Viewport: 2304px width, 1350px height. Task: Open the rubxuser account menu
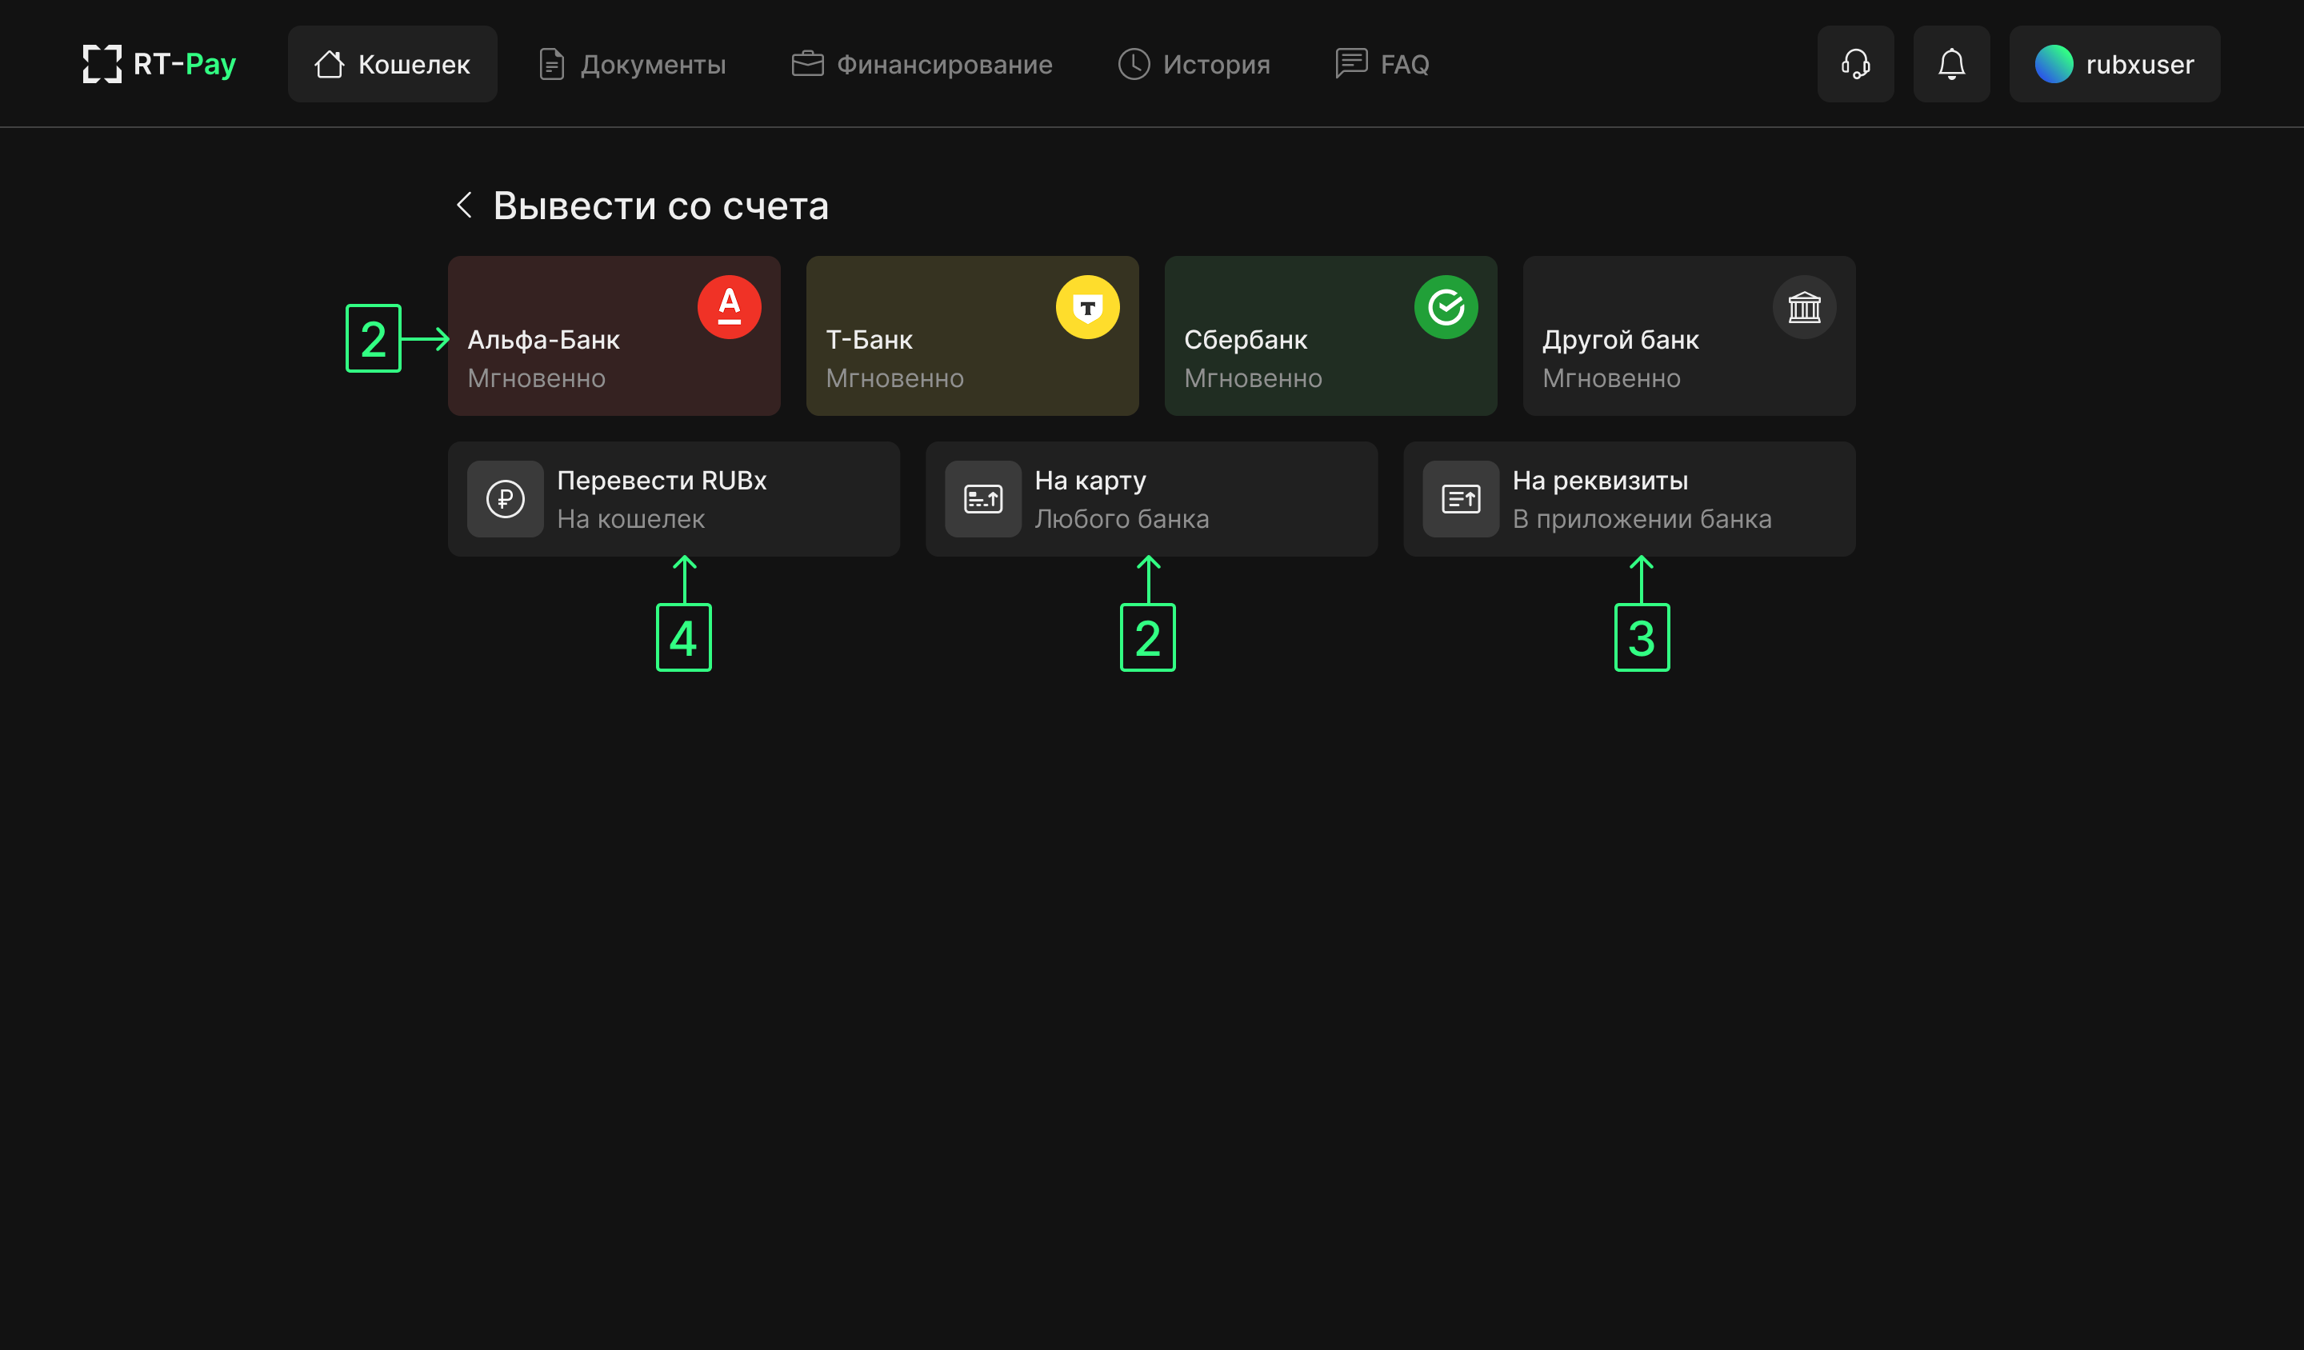tap(2114, 64)
